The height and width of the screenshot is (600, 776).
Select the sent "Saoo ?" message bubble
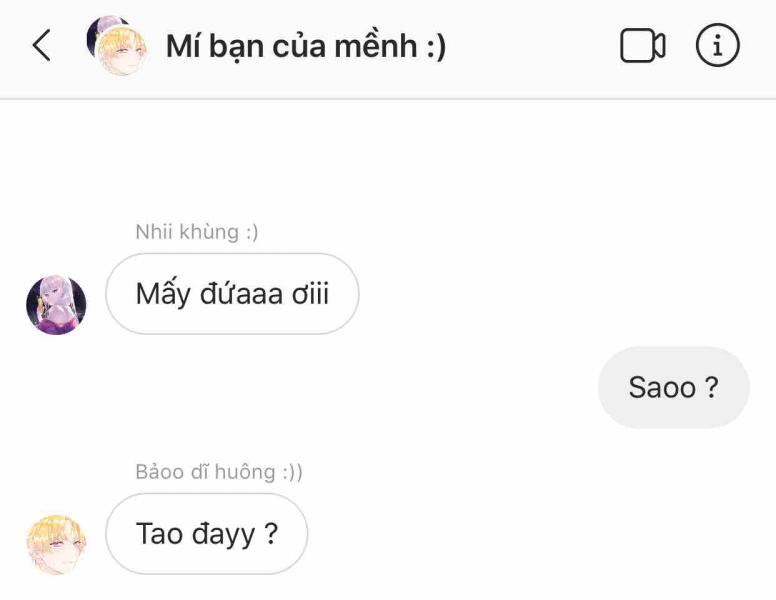coord(674,387)
